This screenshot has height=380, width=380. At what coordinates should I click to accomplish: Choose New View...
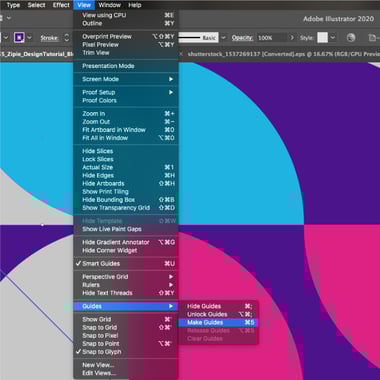point(126,365)
